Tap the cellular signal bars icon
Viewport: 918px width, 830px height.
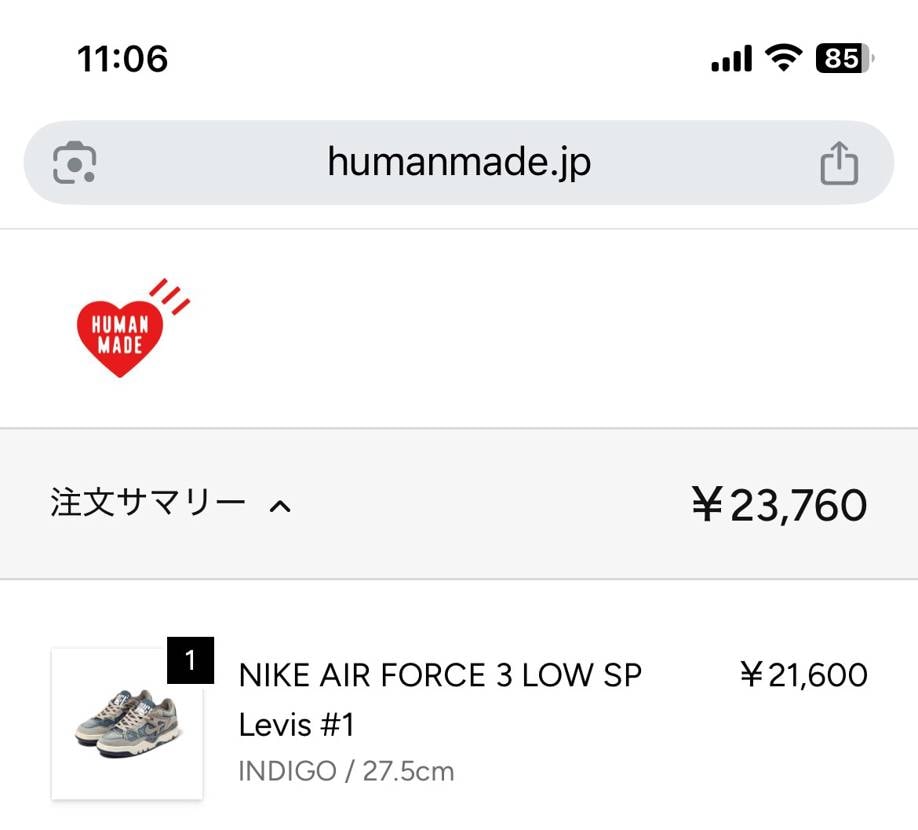pyautogui.click(x=731, y=60)
